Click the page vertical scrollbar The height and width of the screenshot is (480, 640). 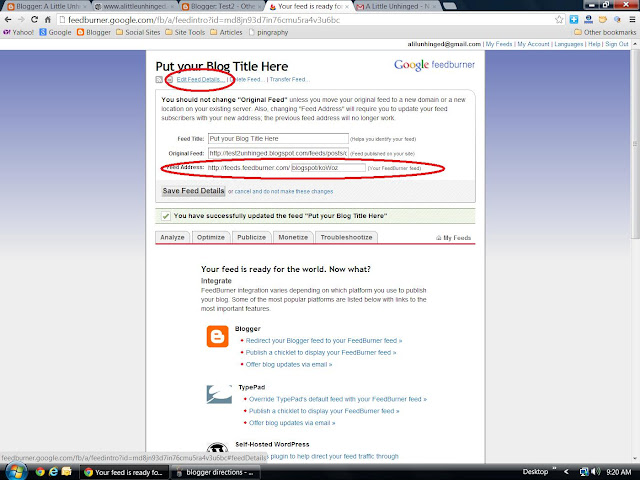[636, 143]
